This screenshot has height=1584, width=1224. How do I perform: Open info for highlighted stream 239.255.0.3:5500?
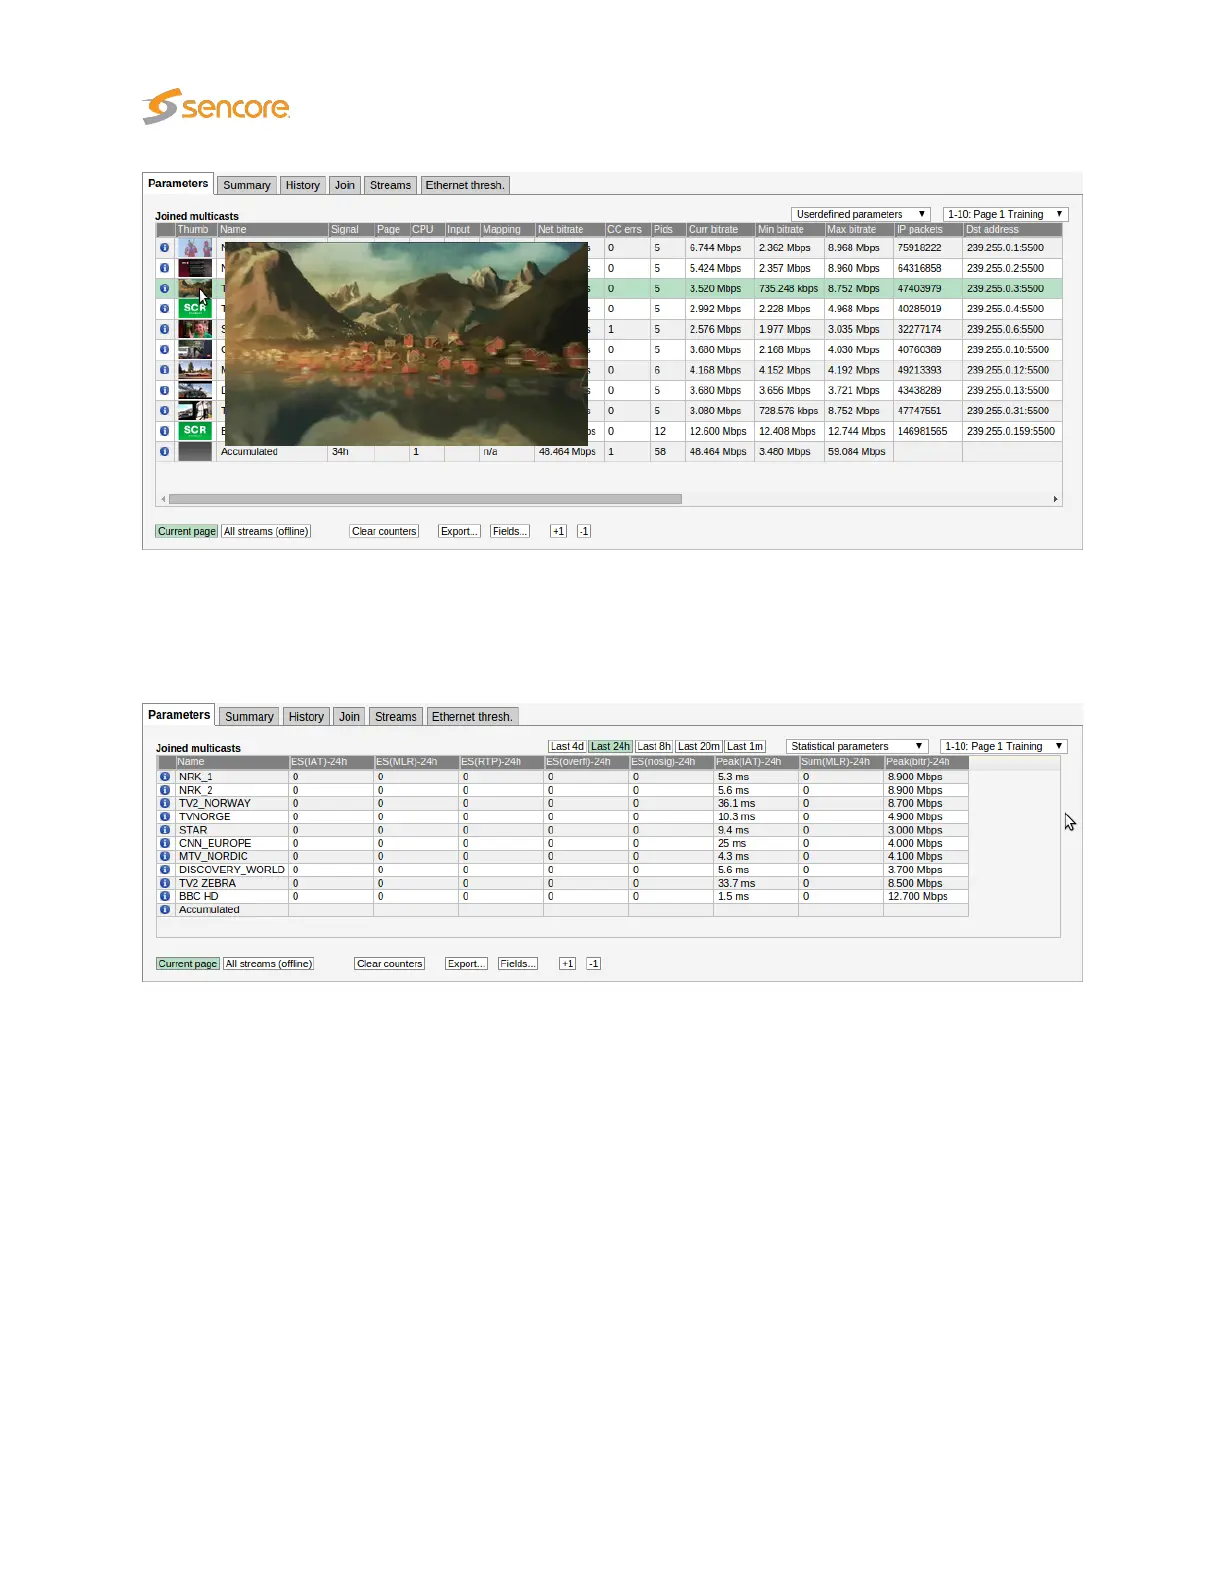[164, 289]
